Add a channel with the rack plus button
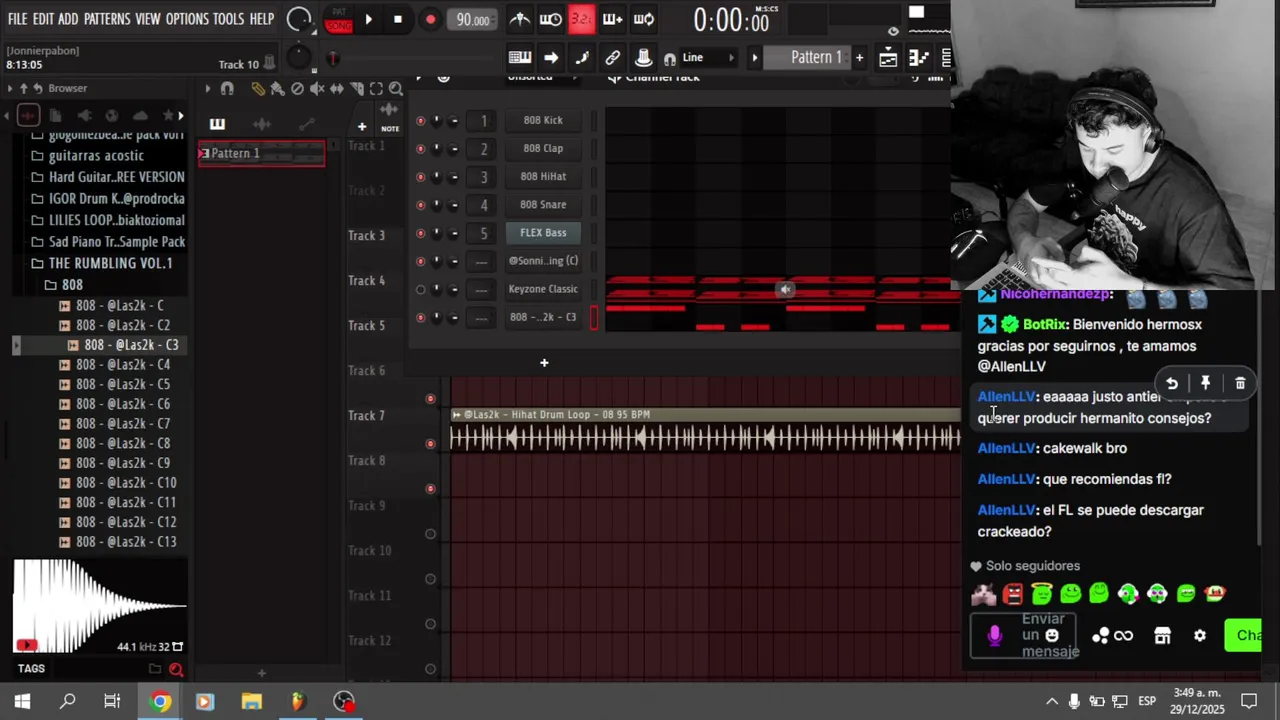1280x720 pixels. [544, 362]
